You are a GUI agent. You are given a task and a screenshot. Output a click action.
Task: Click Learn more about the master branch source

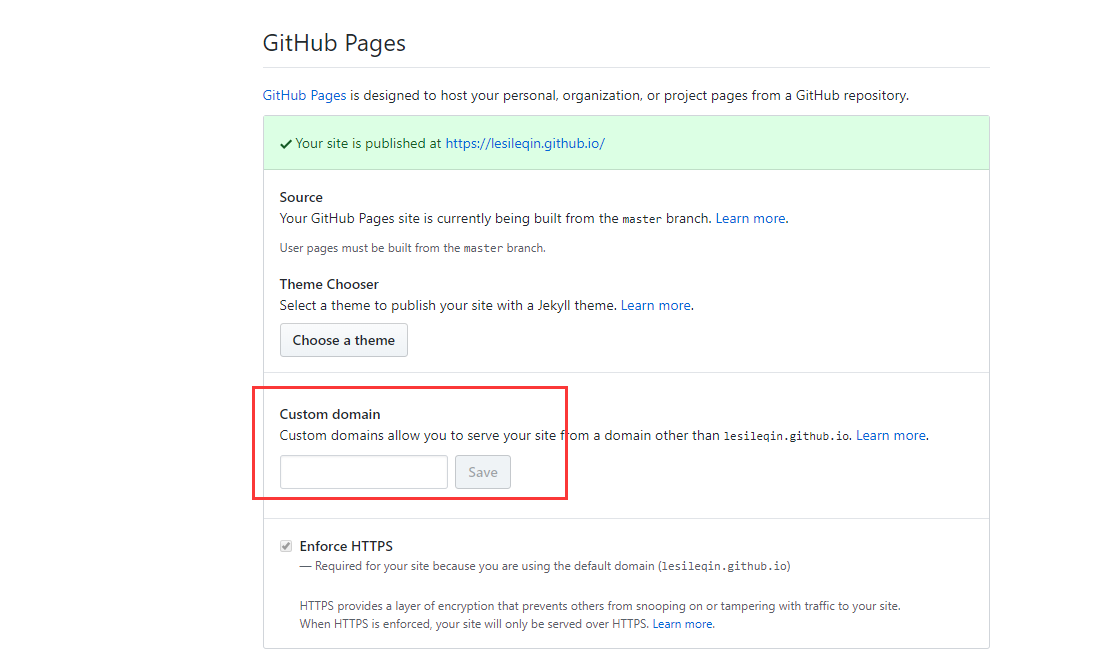click(x=750, y=218)
